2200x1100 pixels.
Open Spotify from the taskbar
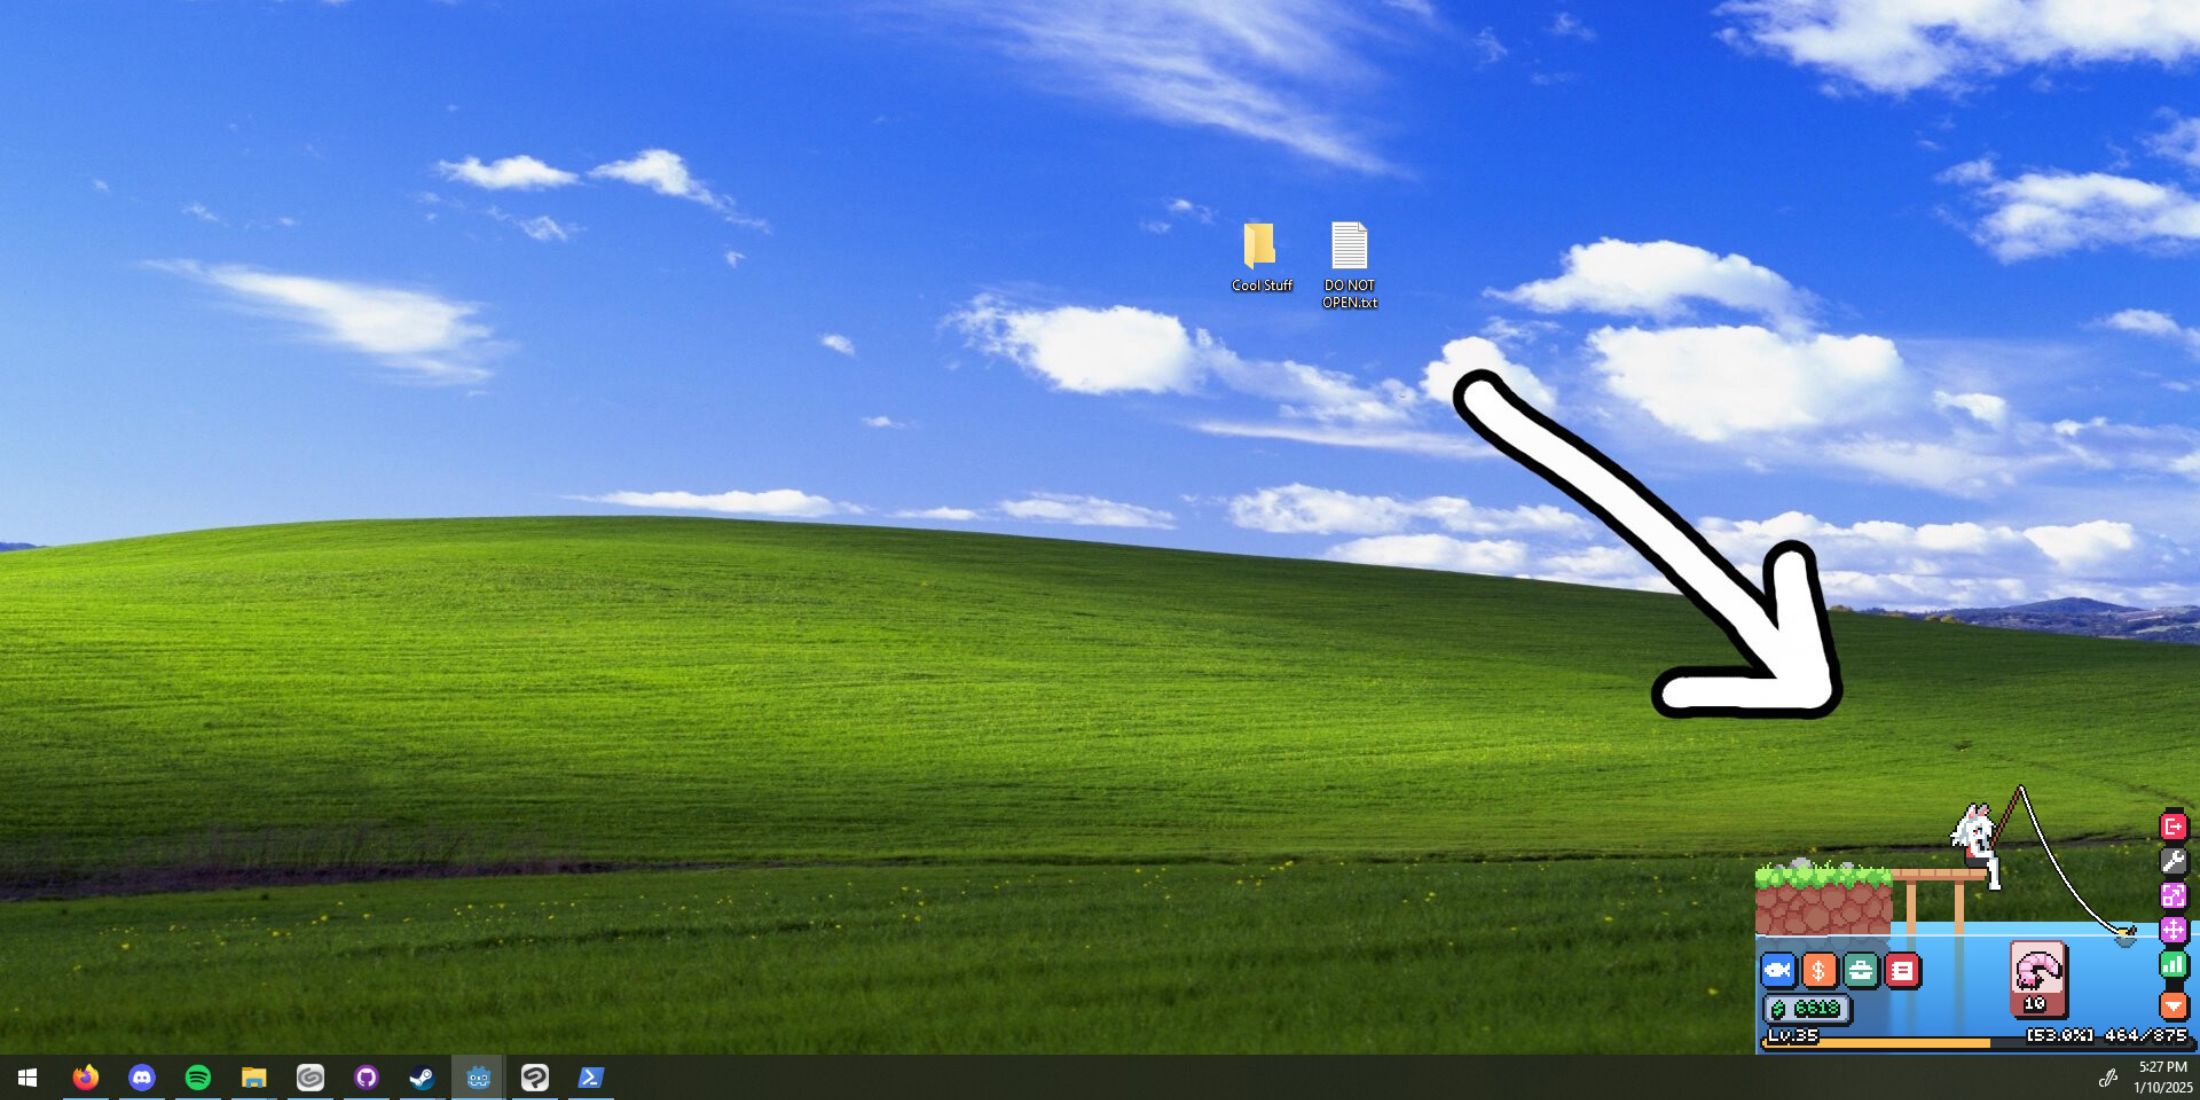tap(198, 1077)
